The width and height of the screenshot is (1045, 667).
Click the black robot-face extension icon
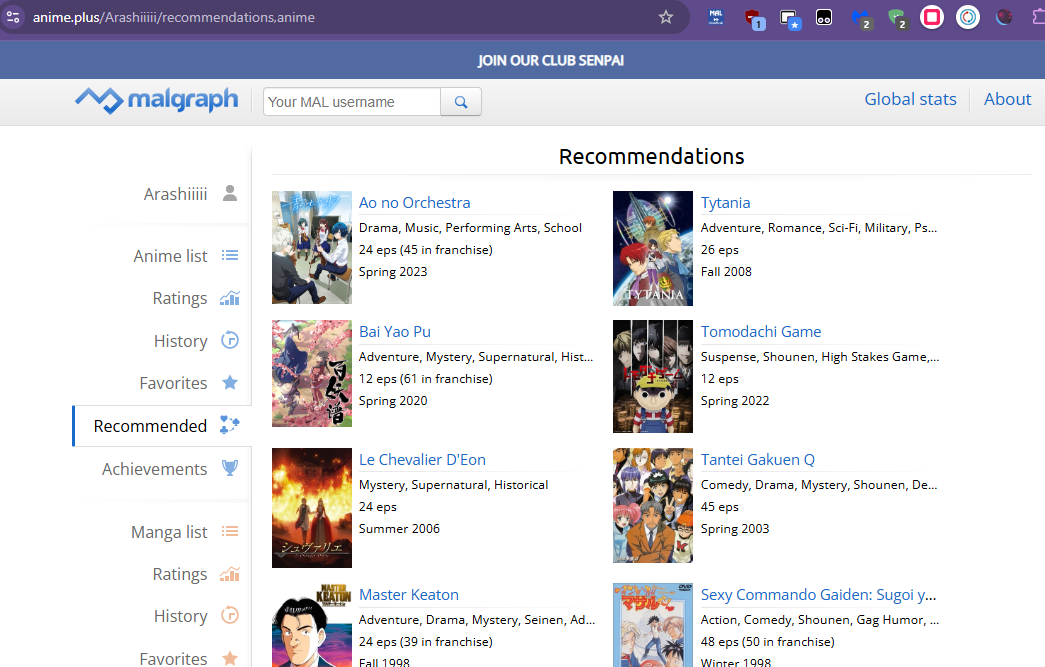pos(824,17)
